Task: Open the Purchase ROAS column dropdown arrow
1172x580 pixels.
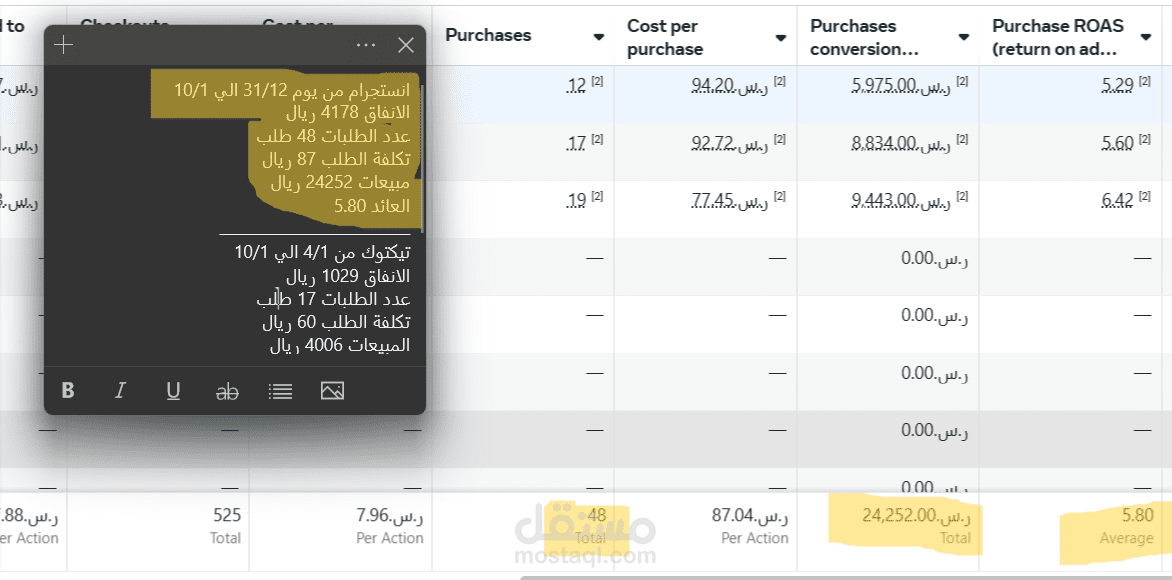Action: (1146, 38)
